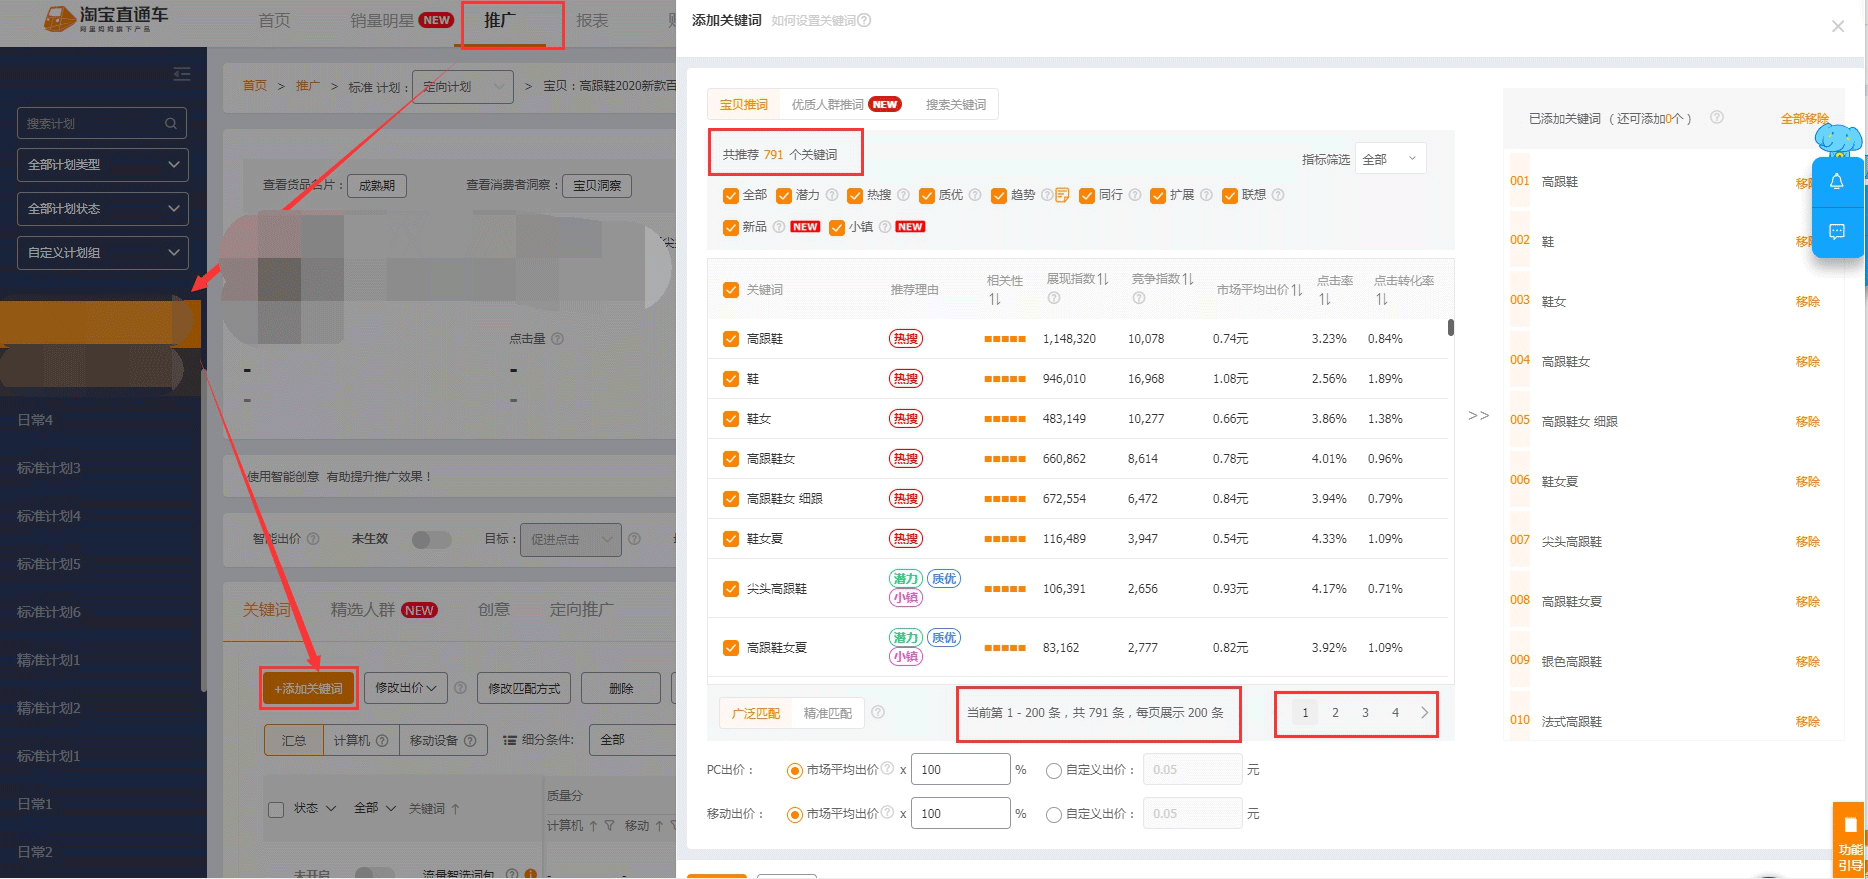
Task: Open the 自定义计划组 dropdown
Action: [x=102, y=253]
